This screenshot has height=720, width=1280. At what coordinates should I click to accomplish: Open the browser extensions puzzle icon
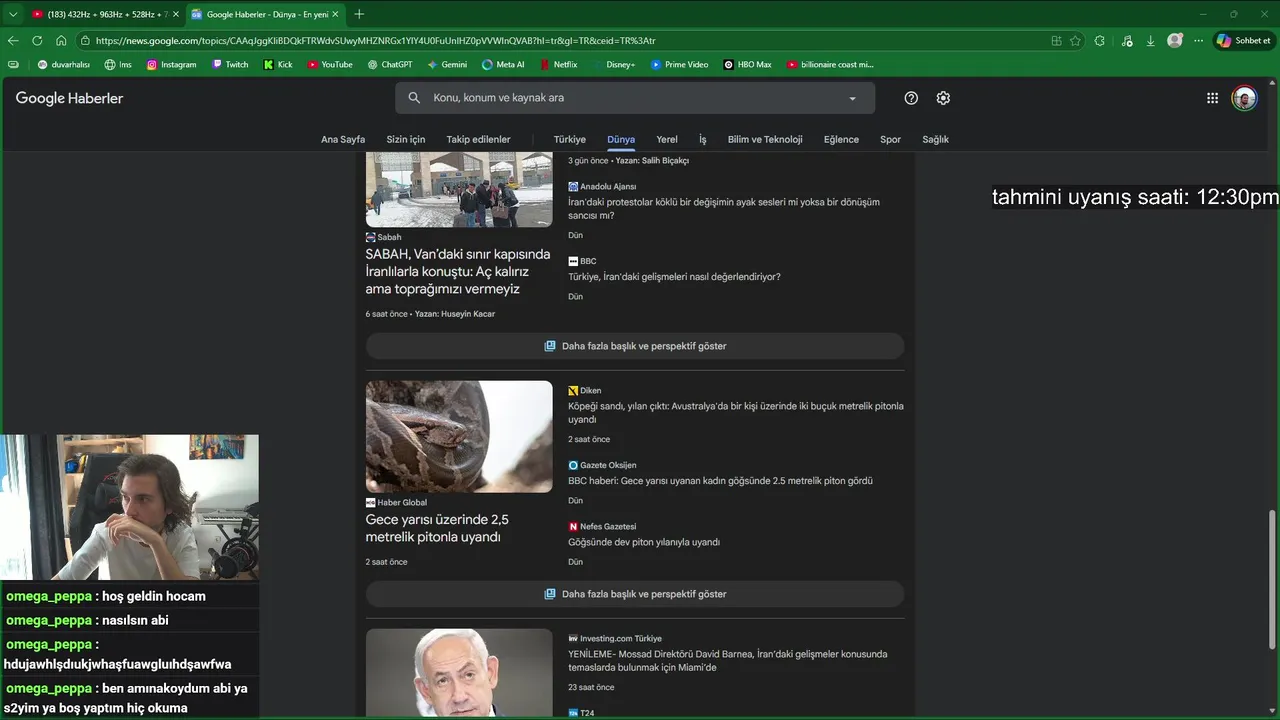click(x=1100, y=41)
